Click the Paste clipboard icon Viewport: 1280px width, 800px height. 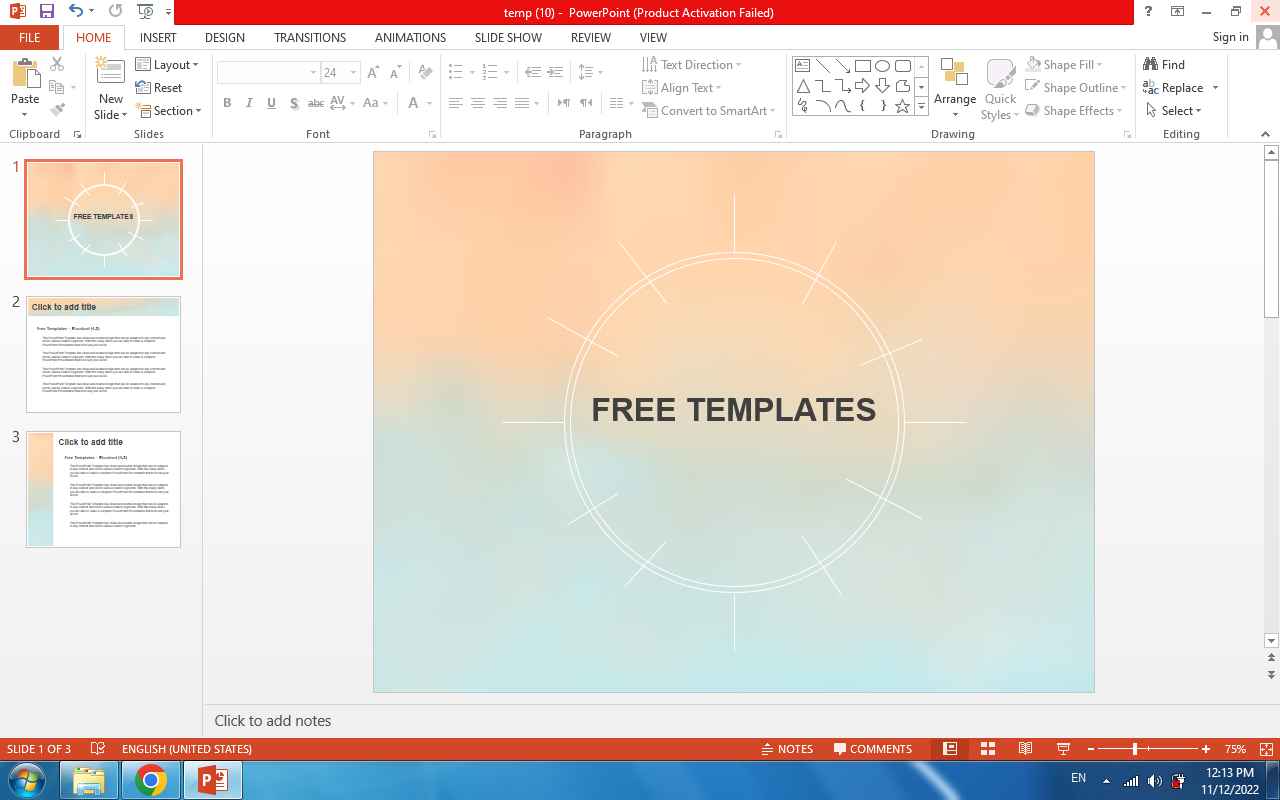[x=25, y=75]
